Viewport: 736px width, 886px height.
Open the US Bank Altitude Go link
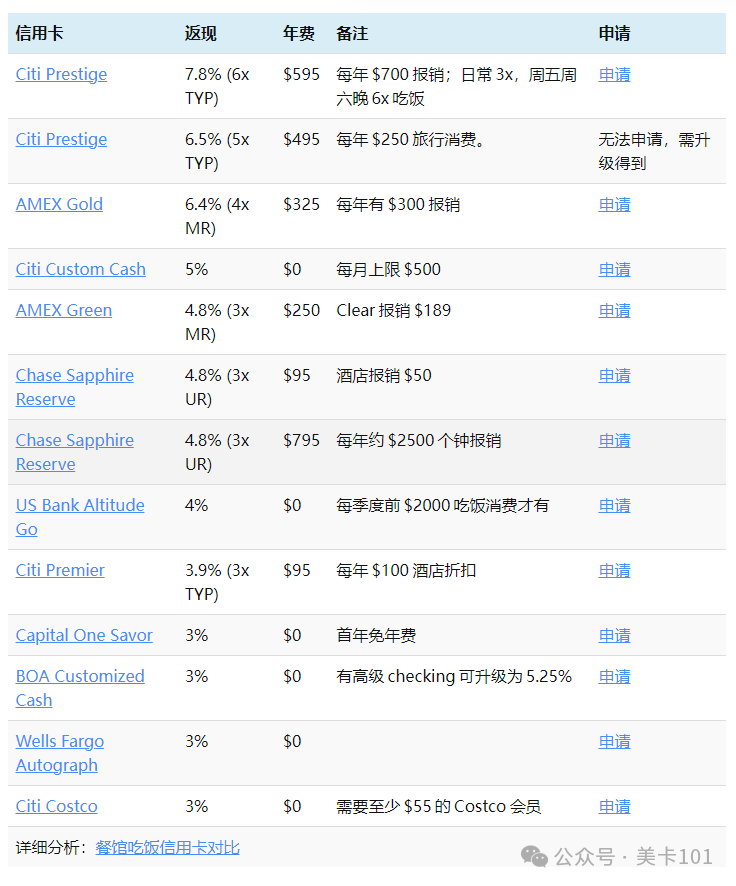pos(80,517)
